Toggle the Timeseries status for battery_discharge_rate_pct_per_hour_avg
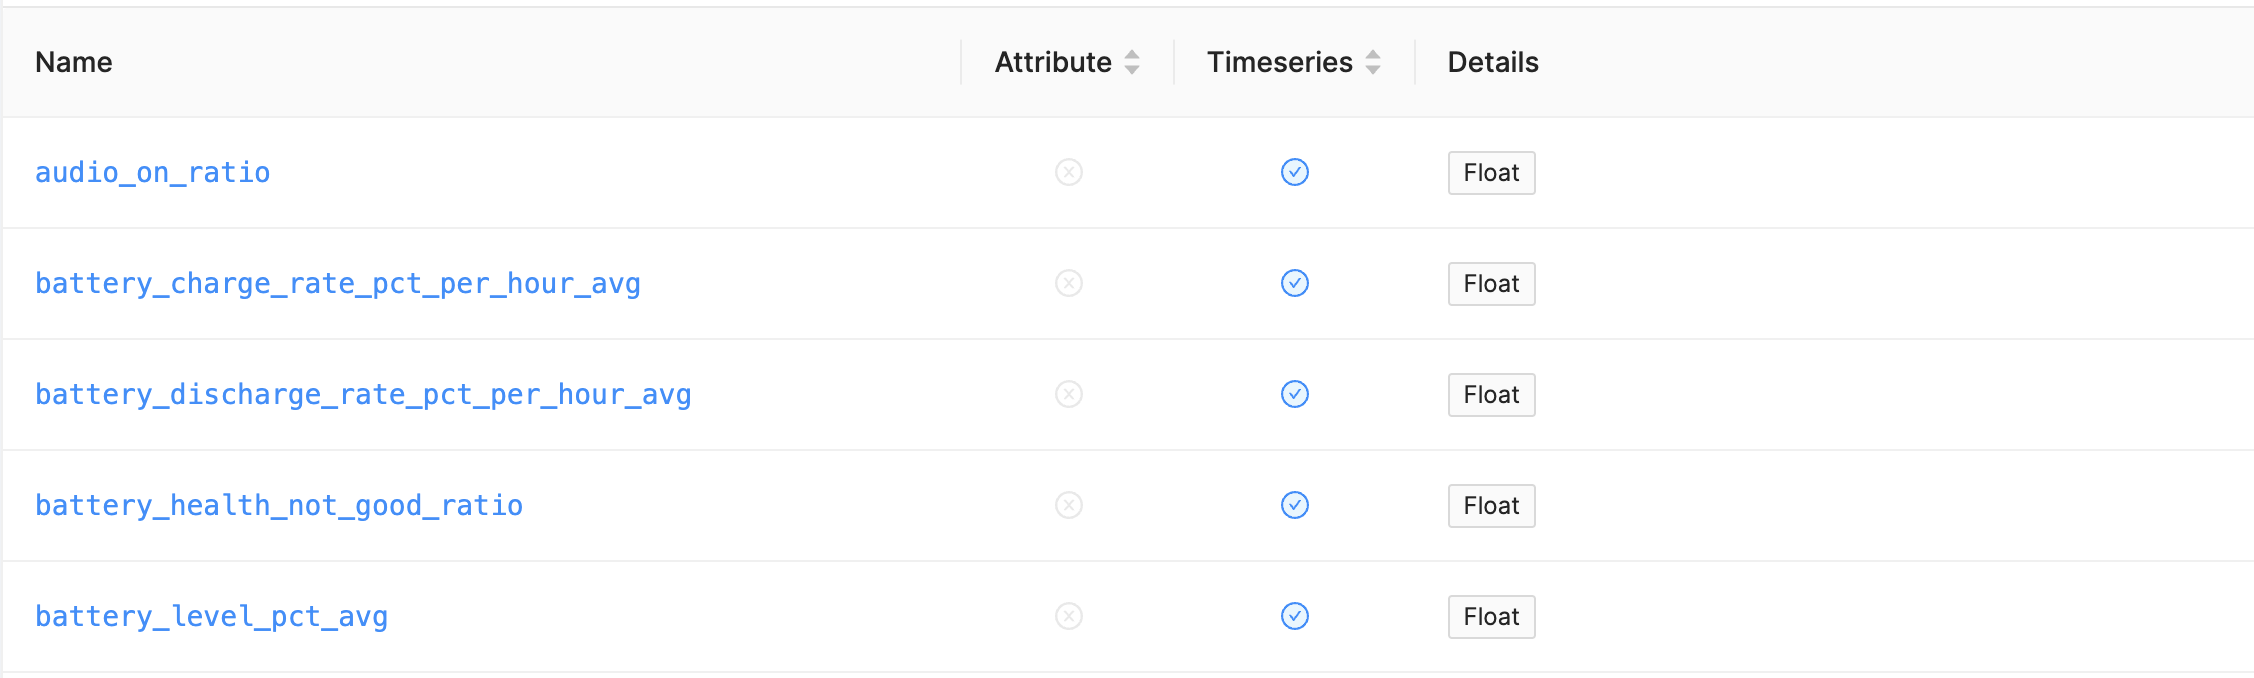The width and height of the screenshot is (2254, 678). click(x=1295, y=395)
